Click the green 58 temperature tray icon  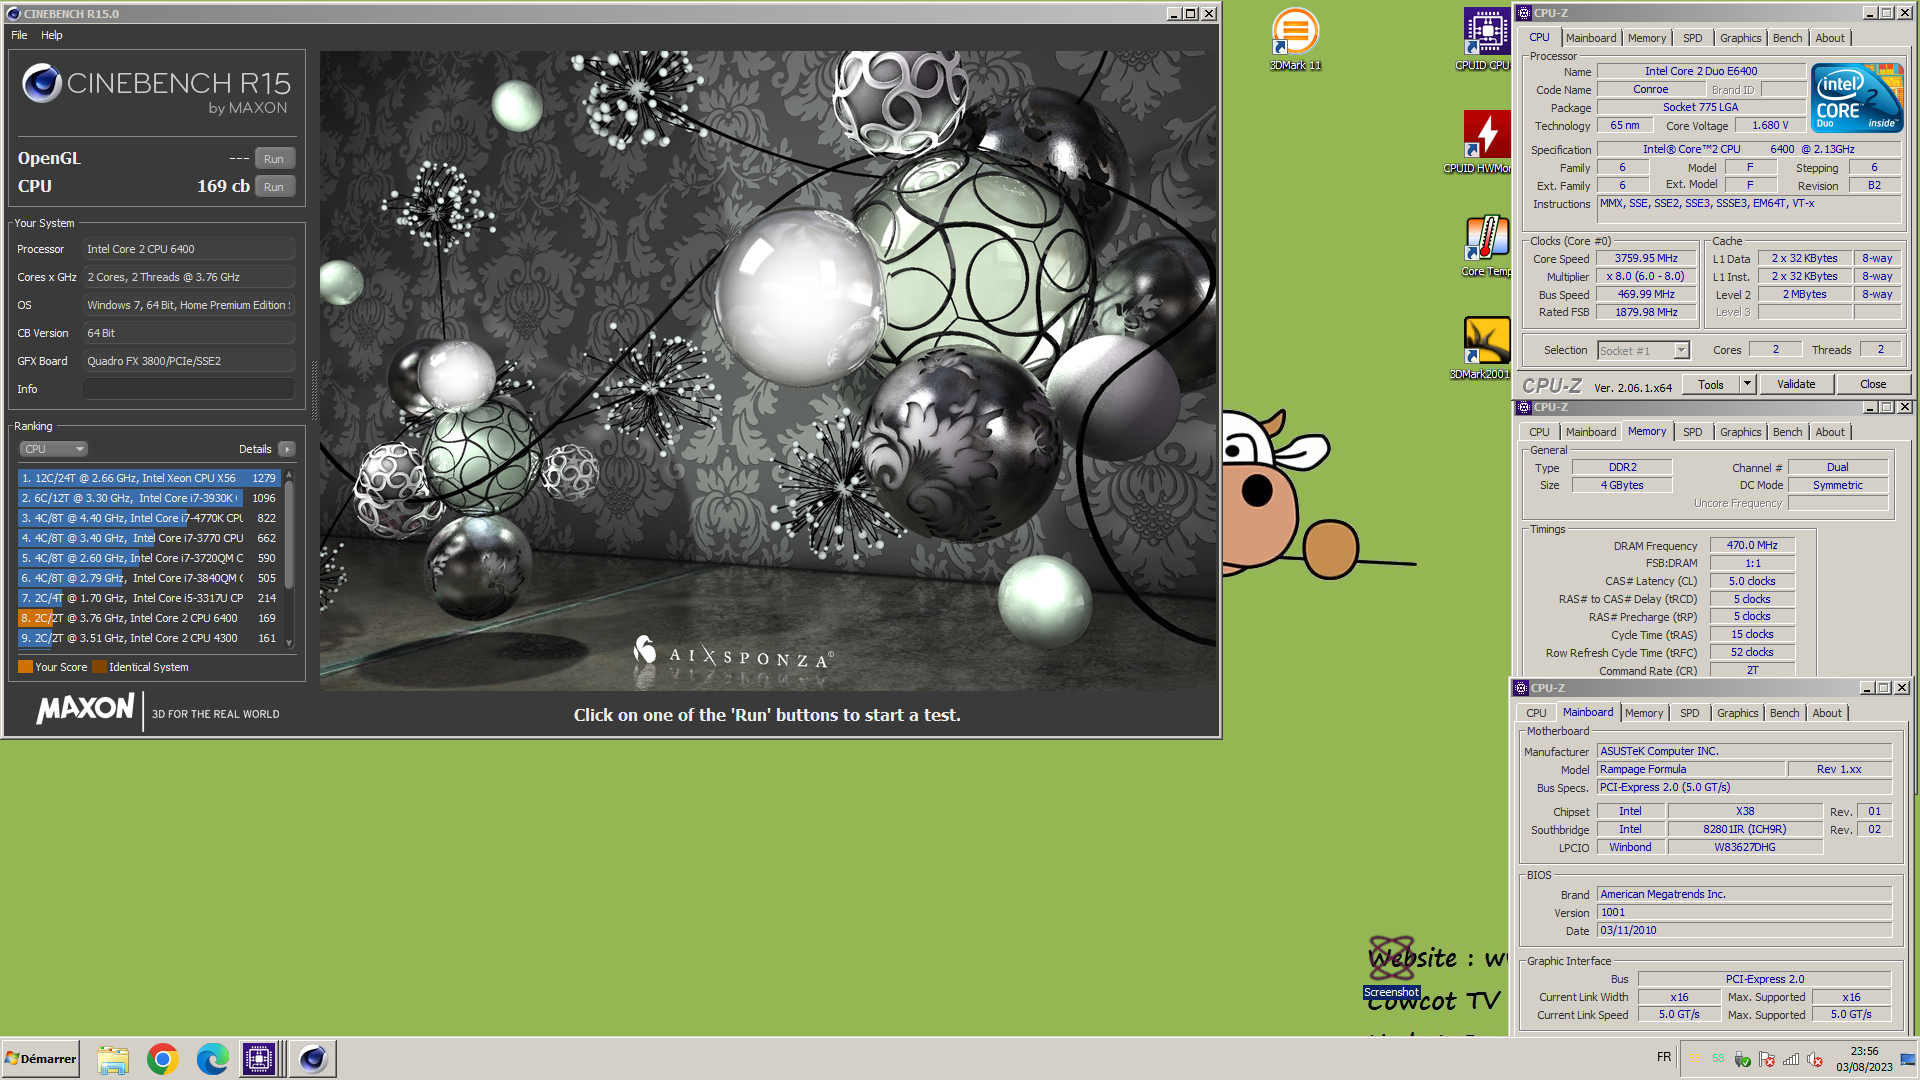[x=1718, y=1057]
